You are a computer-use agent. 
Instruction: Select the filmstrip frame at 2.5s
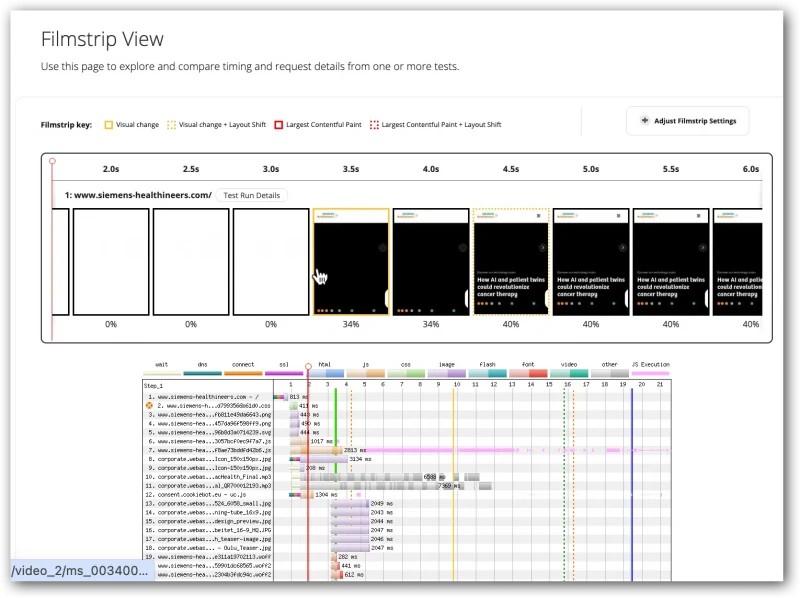pyautogui.click(x=191, y=262)
